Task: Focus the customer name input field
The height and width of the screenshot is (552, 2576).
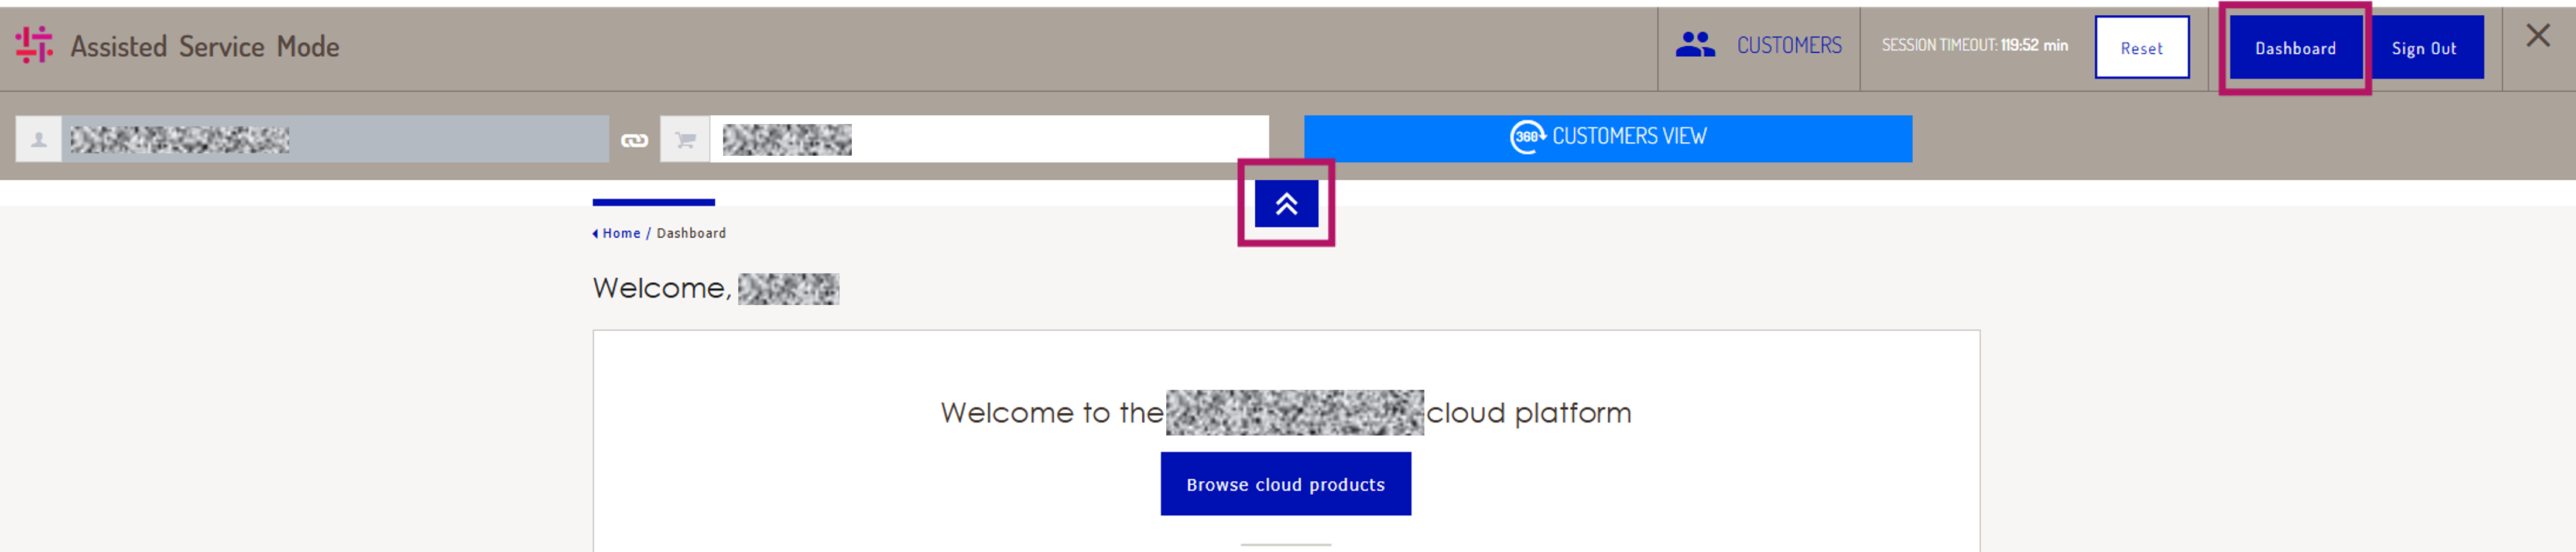Action: click(x=335, y=139)
